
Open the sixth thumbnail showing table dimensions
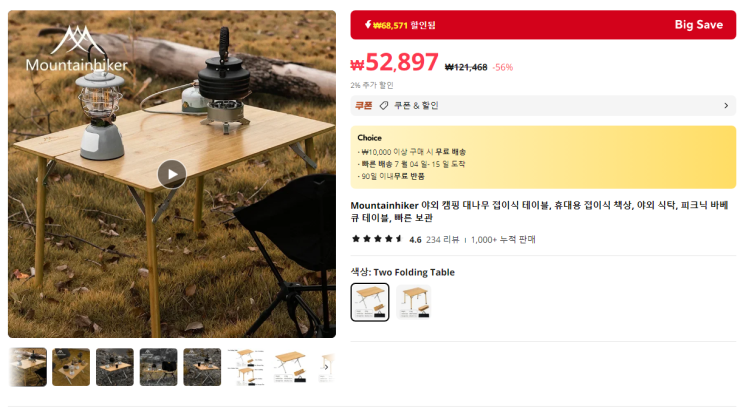pyautogui.click(x=246, y=367)
